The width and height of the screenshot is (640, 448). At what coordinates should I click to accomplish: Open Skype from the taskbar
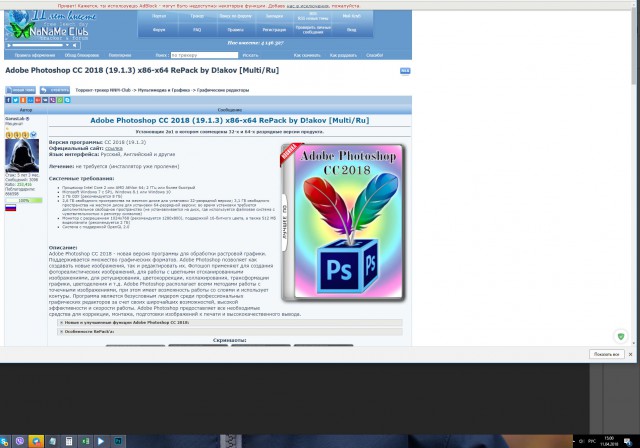click(4, 441)
